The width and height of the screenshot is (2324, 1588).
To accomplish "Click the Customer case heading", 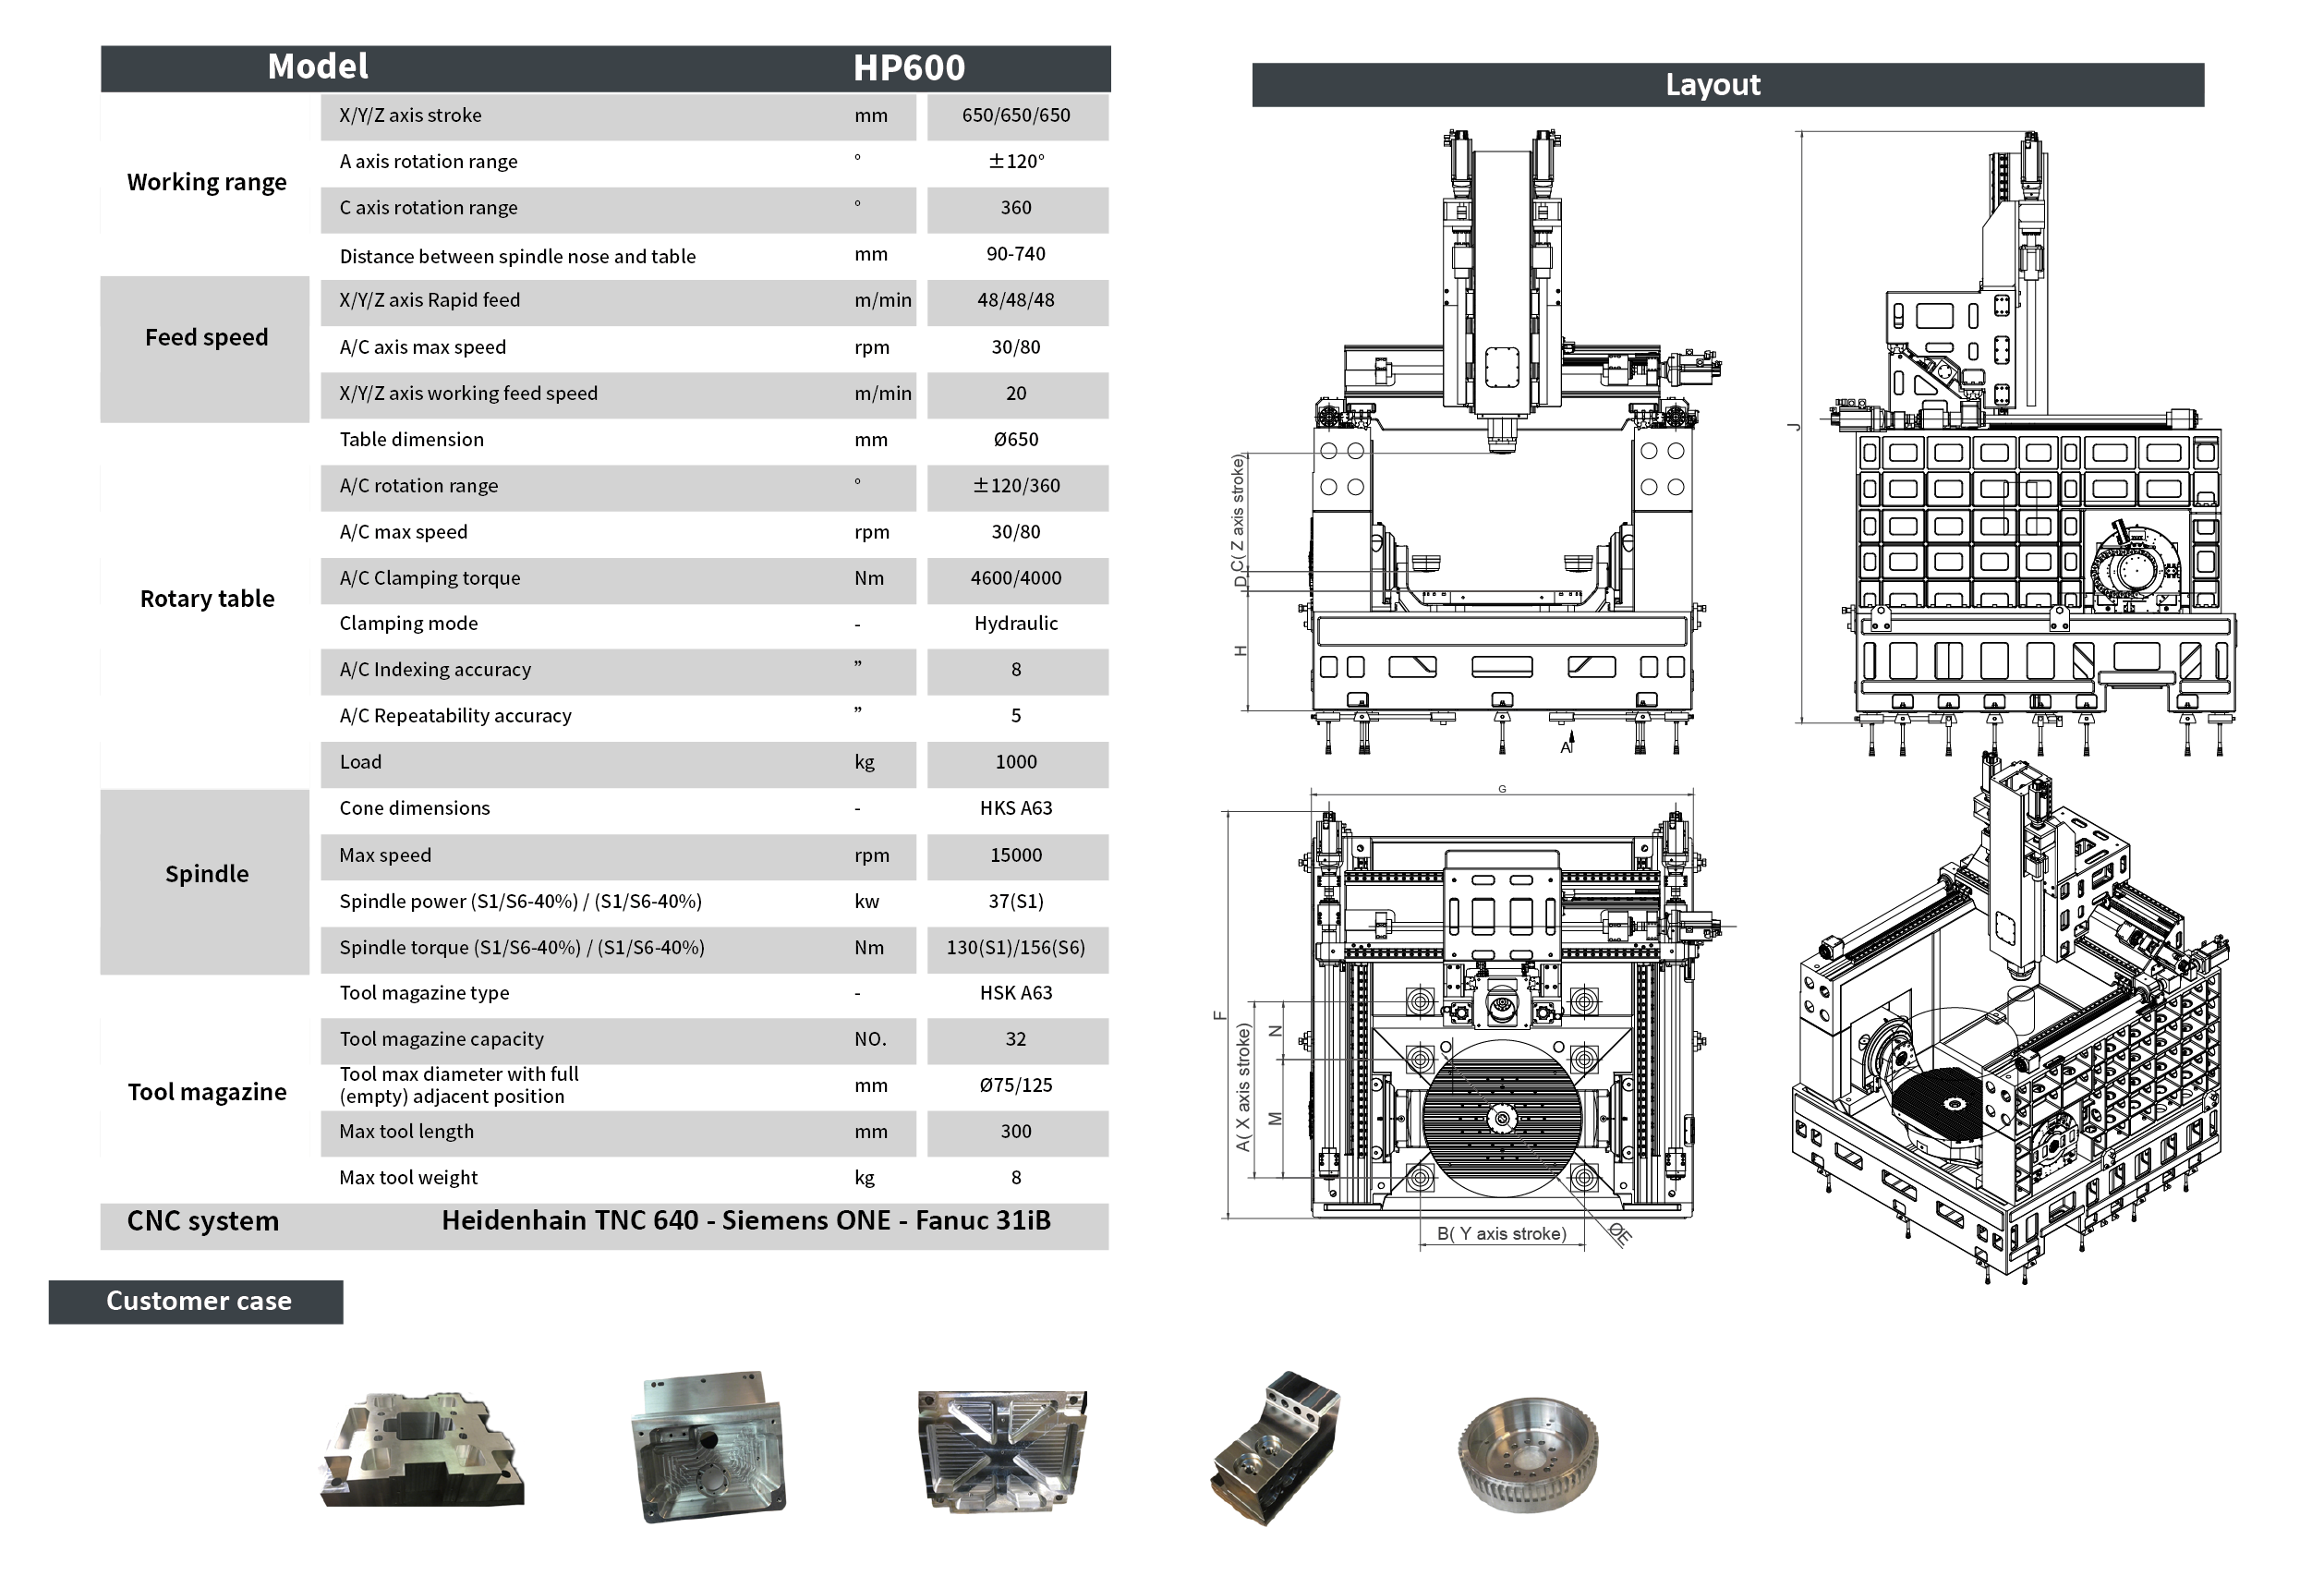I will pos(197,1301).
